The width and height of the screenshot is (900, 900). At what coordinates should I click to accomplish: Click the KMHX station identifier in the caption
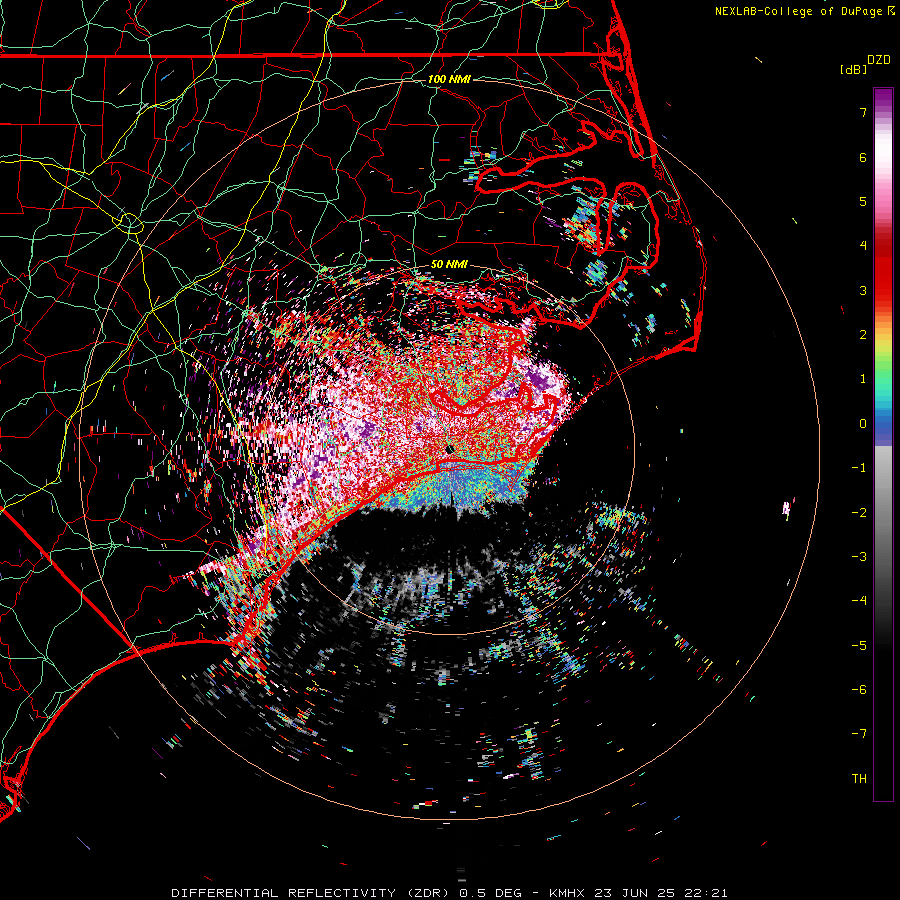[567, 893]
